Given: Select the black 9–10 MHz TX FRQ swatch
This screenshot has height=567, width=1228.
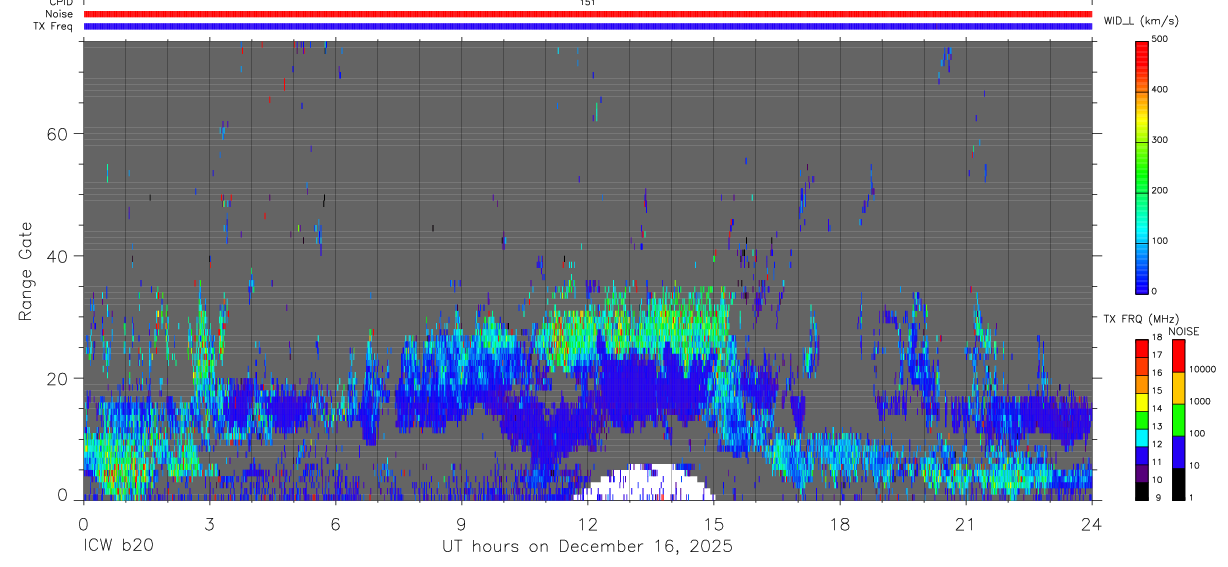Looking at the screenshot, I should tap(1142, 490).
